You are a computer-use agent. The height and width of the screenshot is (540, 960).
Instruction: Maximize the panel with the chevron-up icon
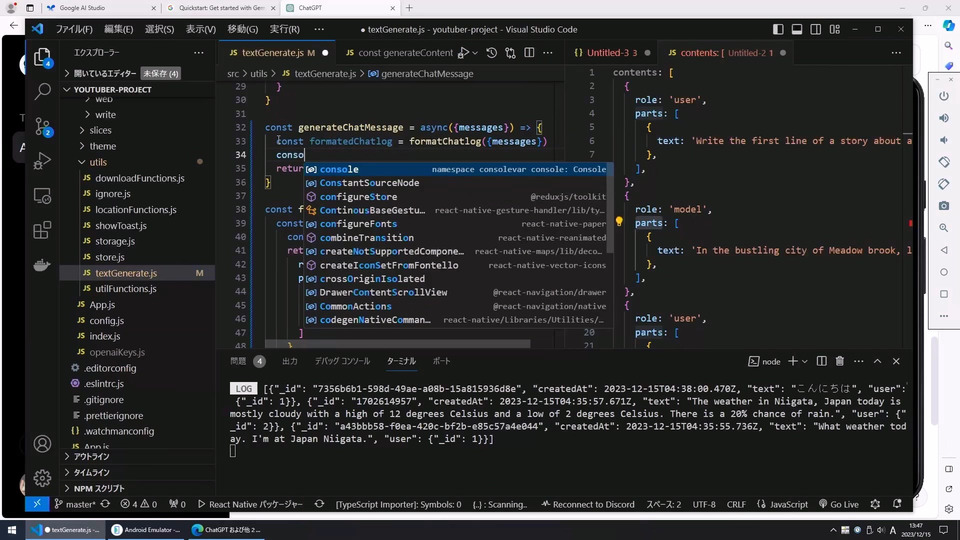(877, 361)
